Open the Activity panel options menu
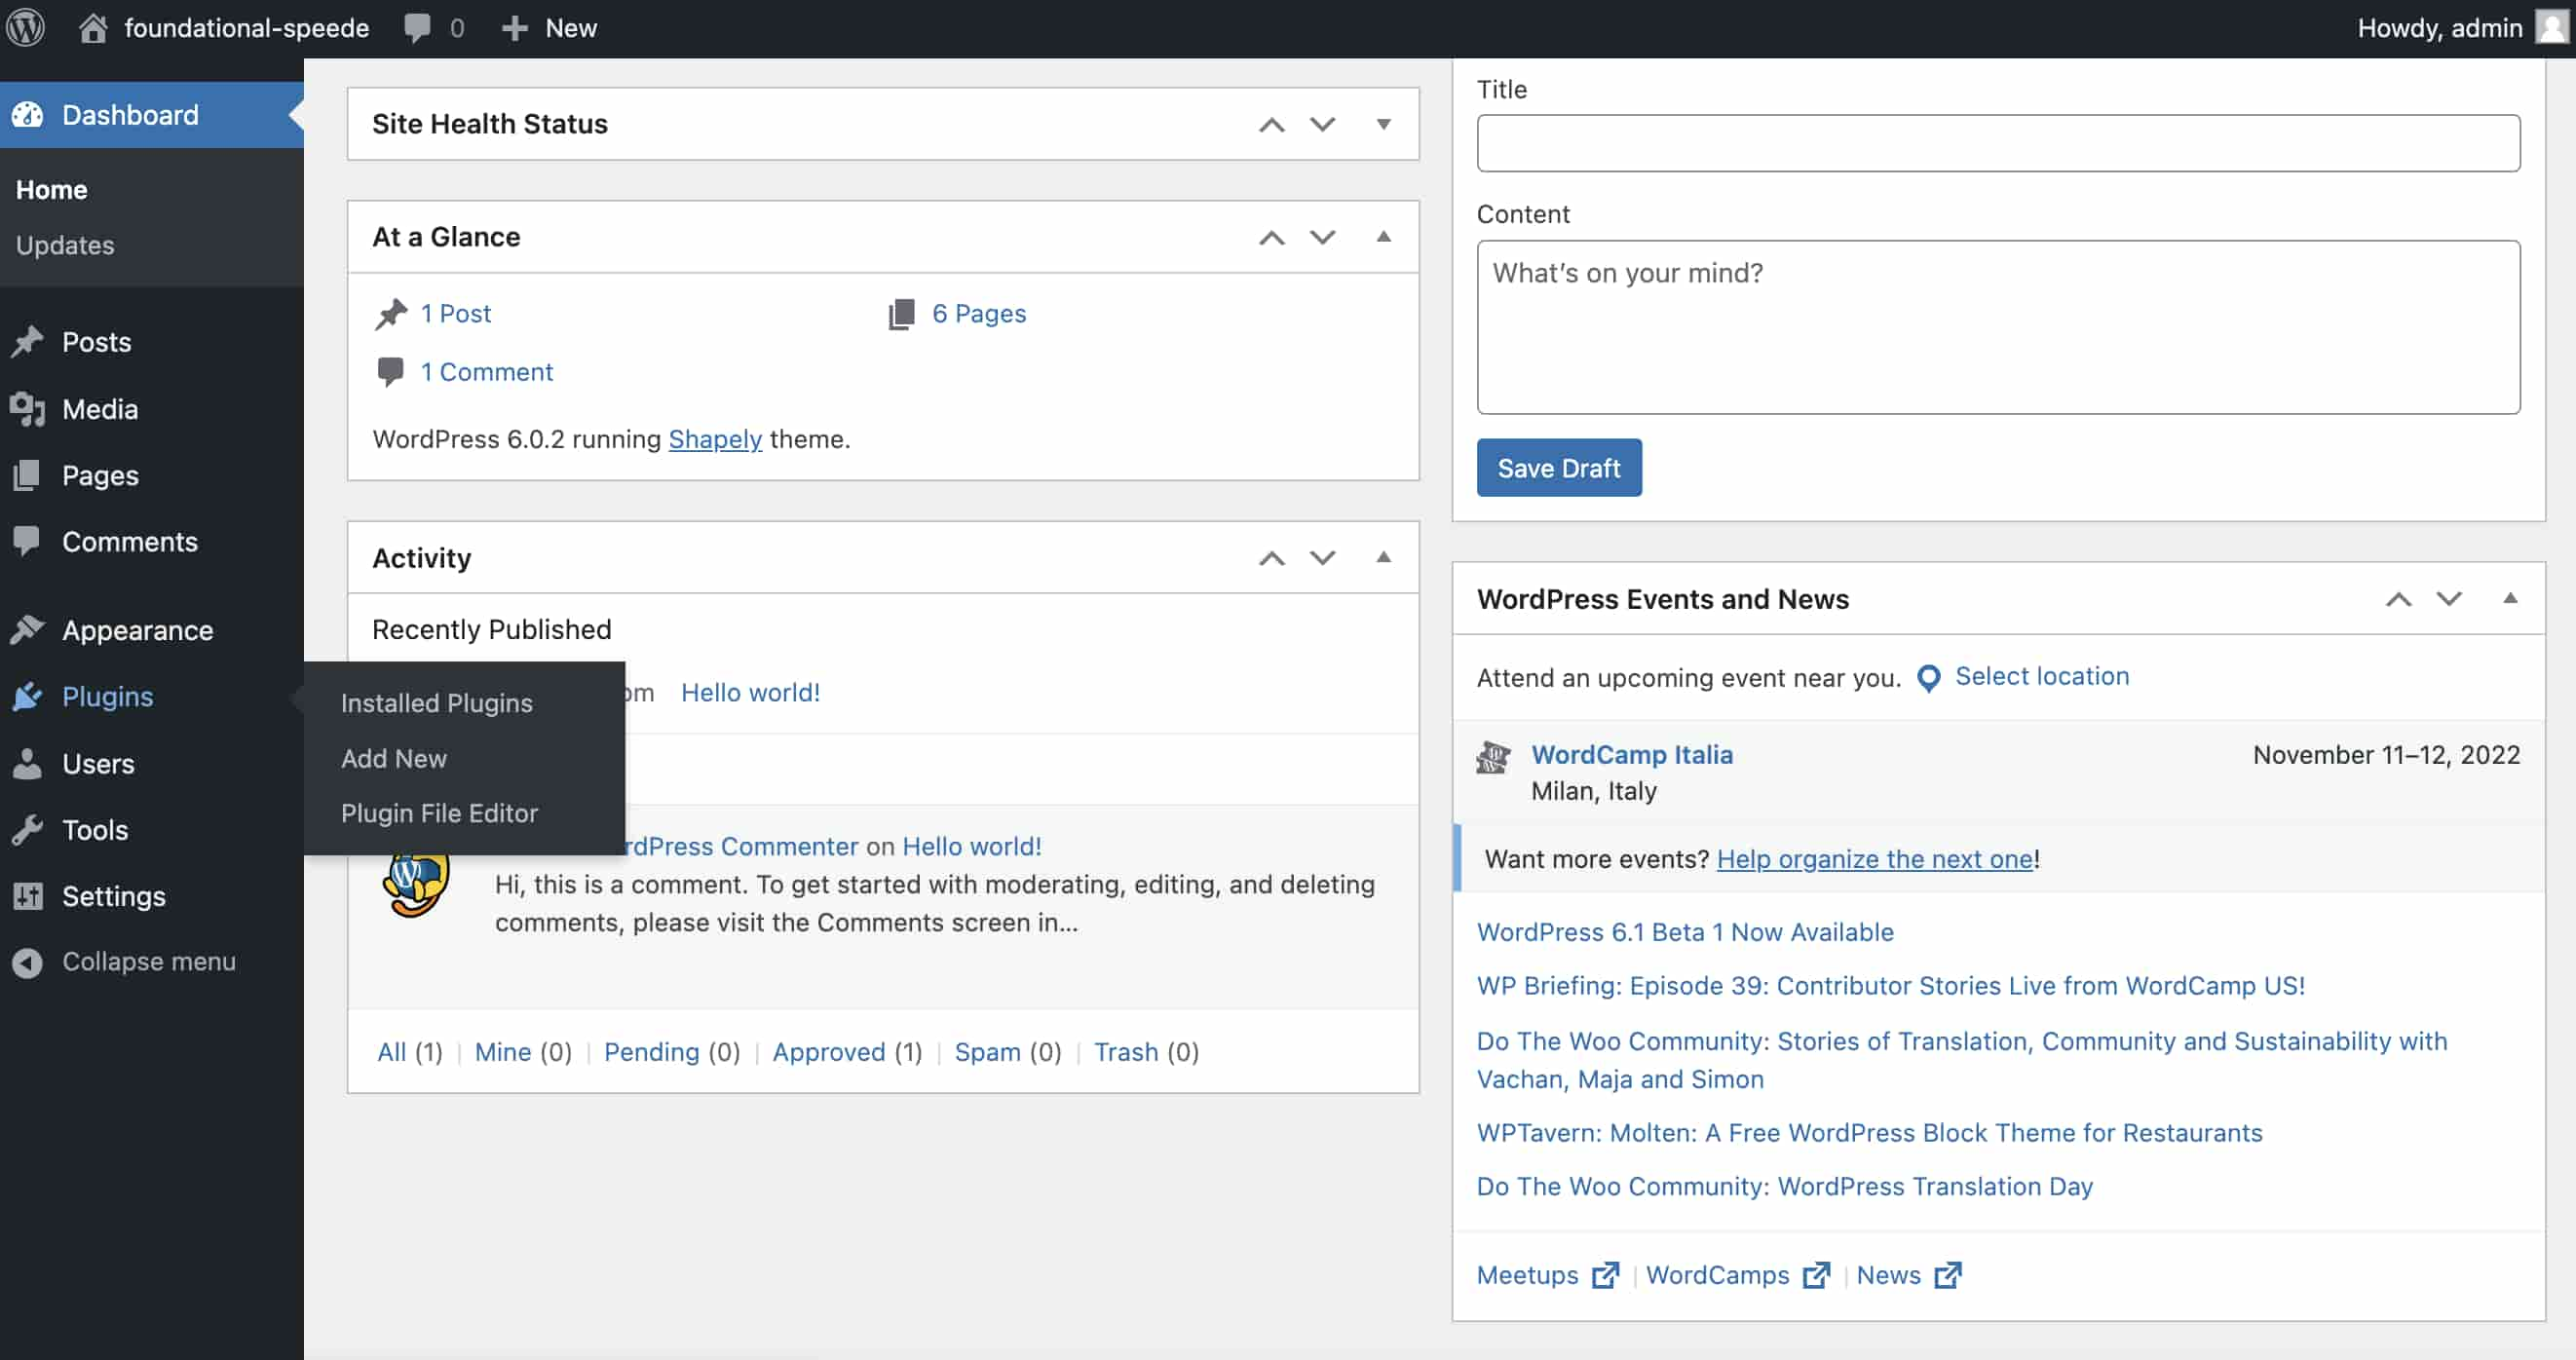 click(1382, 557)
